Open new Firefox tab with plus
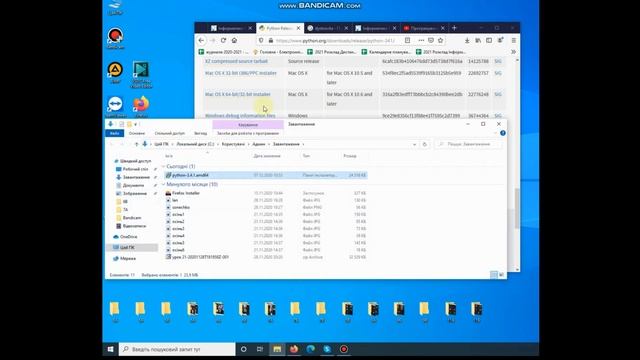 (454, 28)
